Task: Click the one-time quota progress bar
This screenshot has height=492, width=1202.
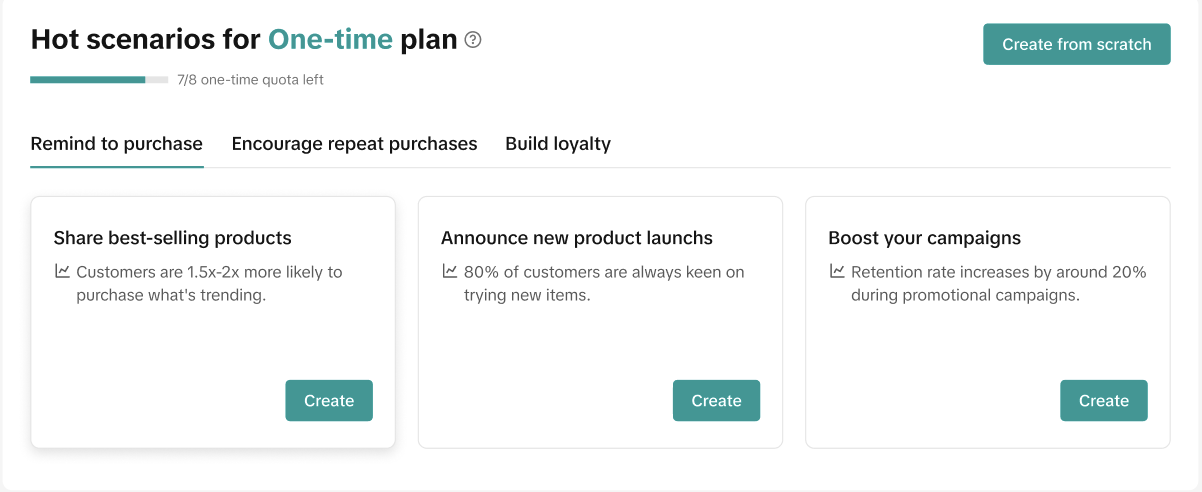Action: (99, 80)
